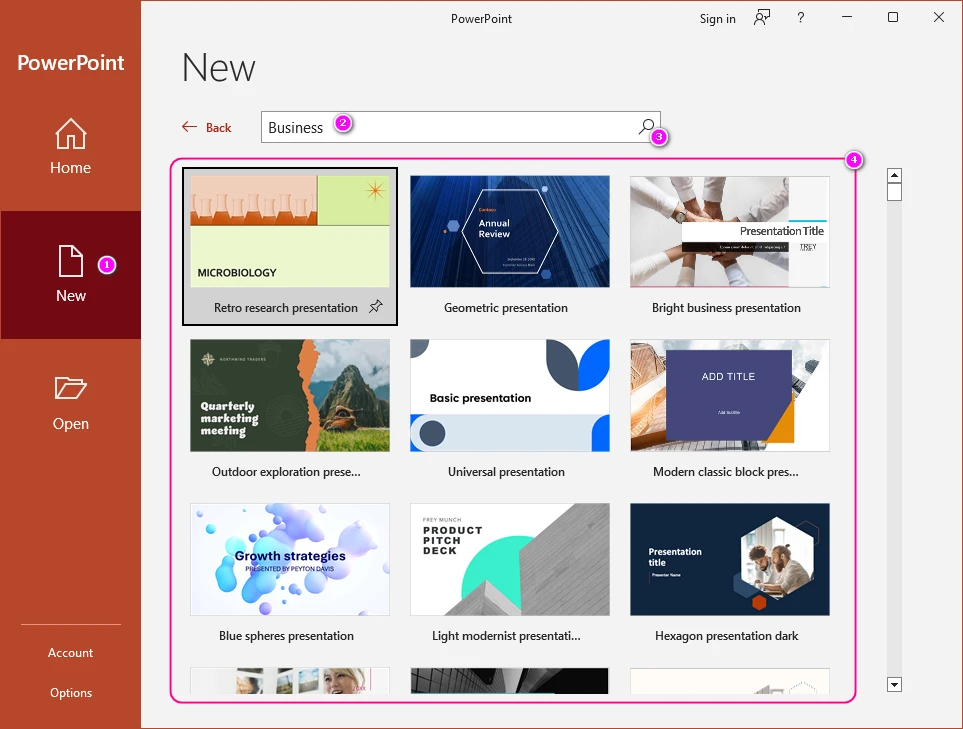
Task: Open the Options menu
Action: 70,692
